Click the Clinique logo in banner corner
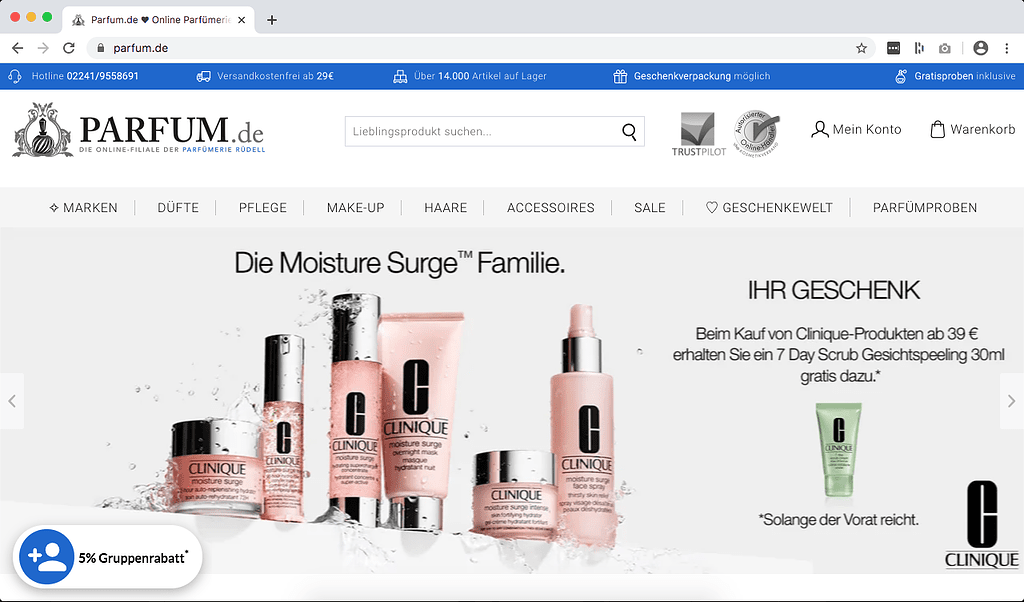 click(x=982, y=524)
